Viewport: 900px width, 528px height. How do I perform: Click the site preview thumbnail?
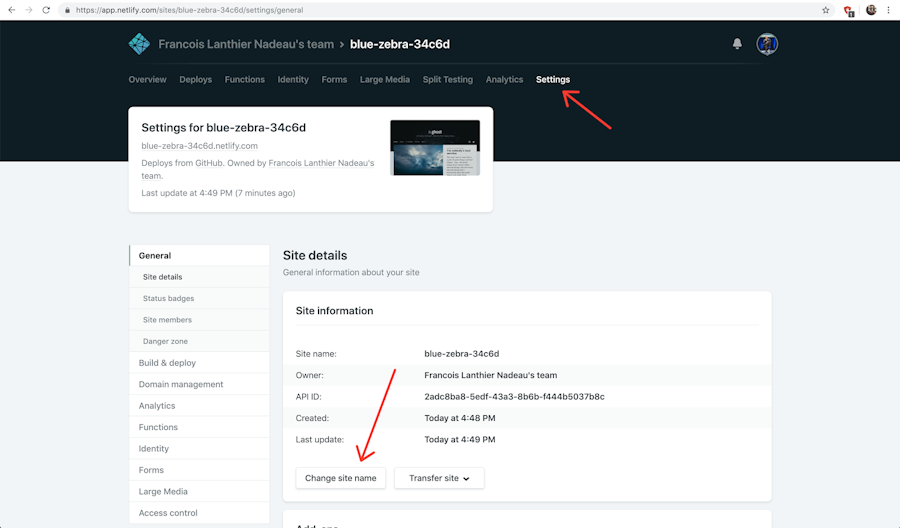click(435, 147)
